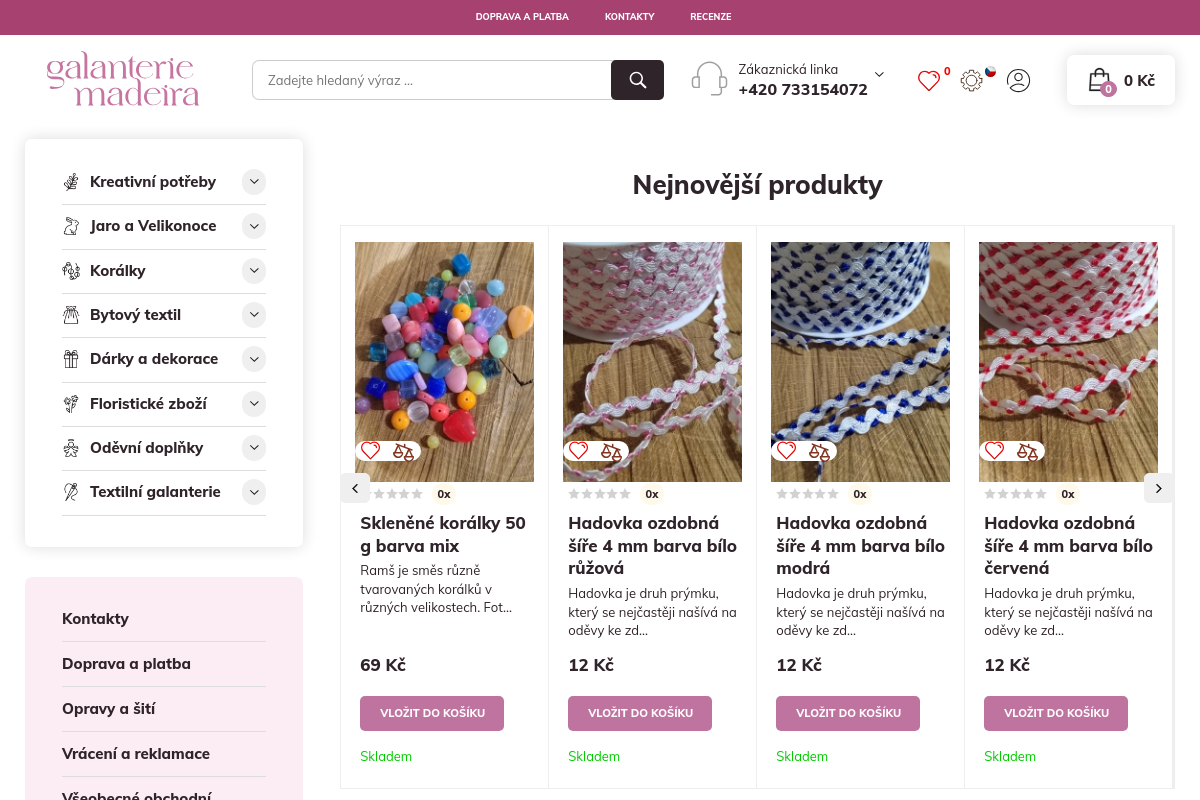Image resolution: width=1200 pixels, height=800 pixels.
Task: Go to Recenze in top menu
Action: click(x=710, y=17)
